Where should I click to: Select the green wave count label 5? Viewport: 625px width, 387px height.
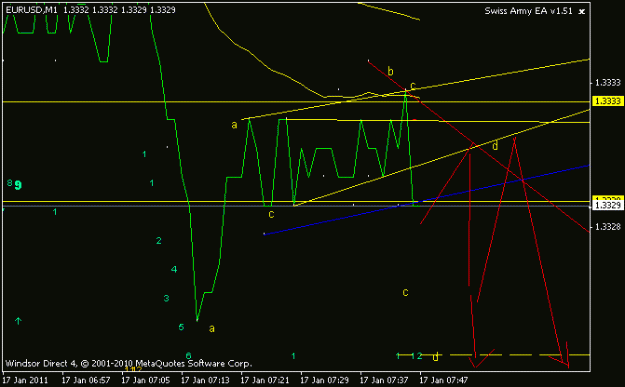click(x=181, y=327)
